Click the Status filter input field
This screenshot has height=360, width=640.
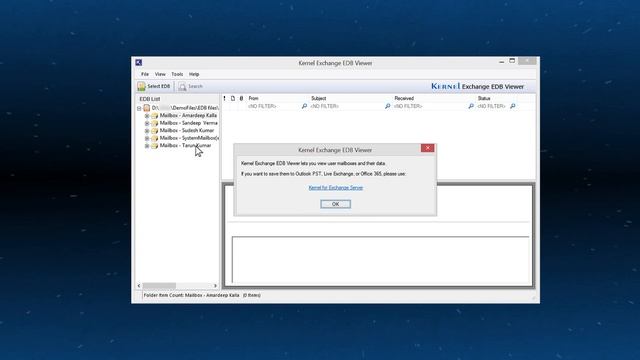coord(492,106)
